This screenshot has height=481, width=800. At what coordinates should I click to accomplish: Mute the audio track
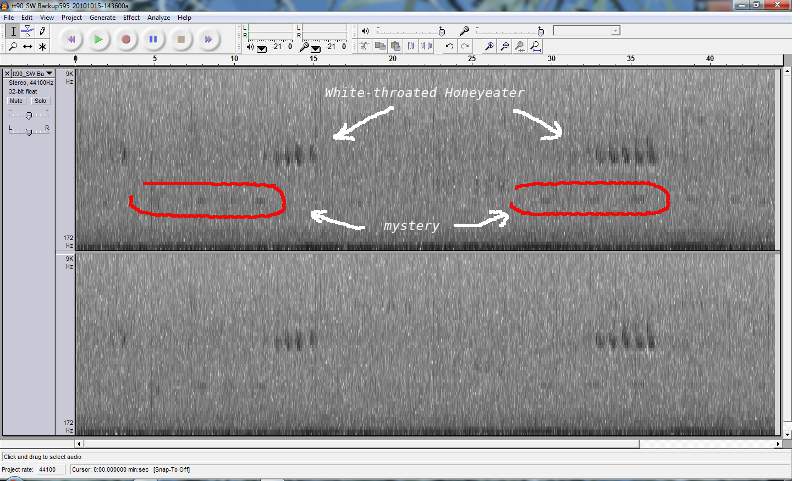tap(17, 101)
